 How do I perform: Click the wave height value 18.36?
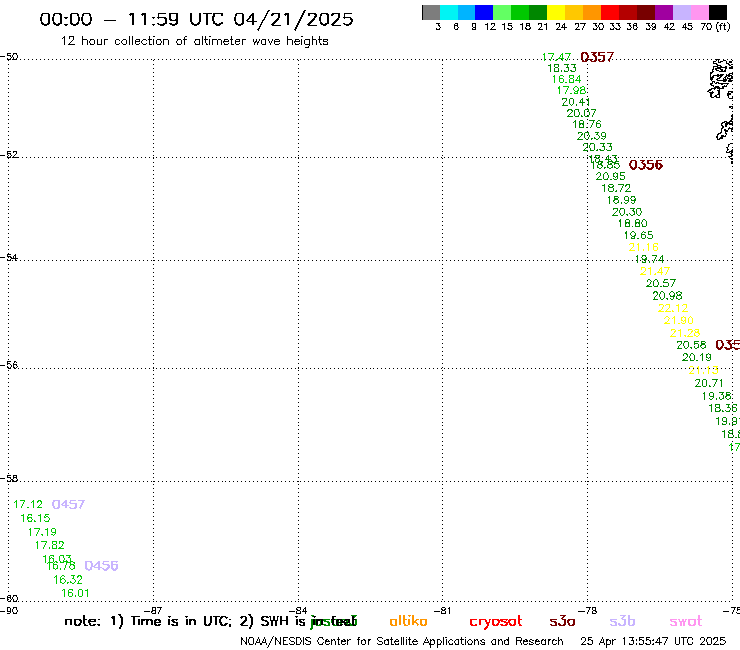pyautogui.click(x=723, y=408)
